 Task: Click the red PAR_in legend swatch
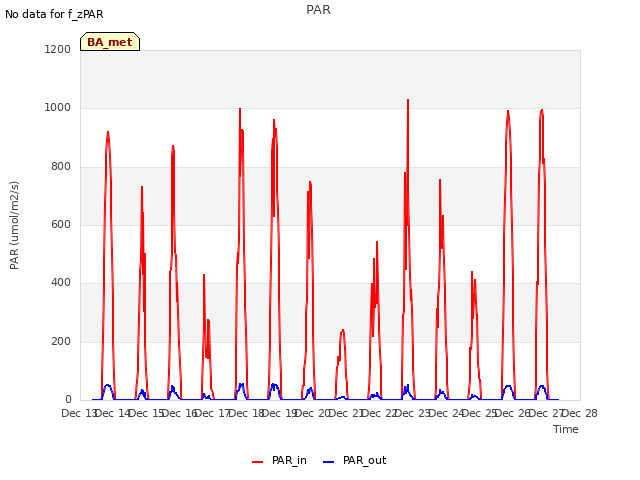coord(258,462)
